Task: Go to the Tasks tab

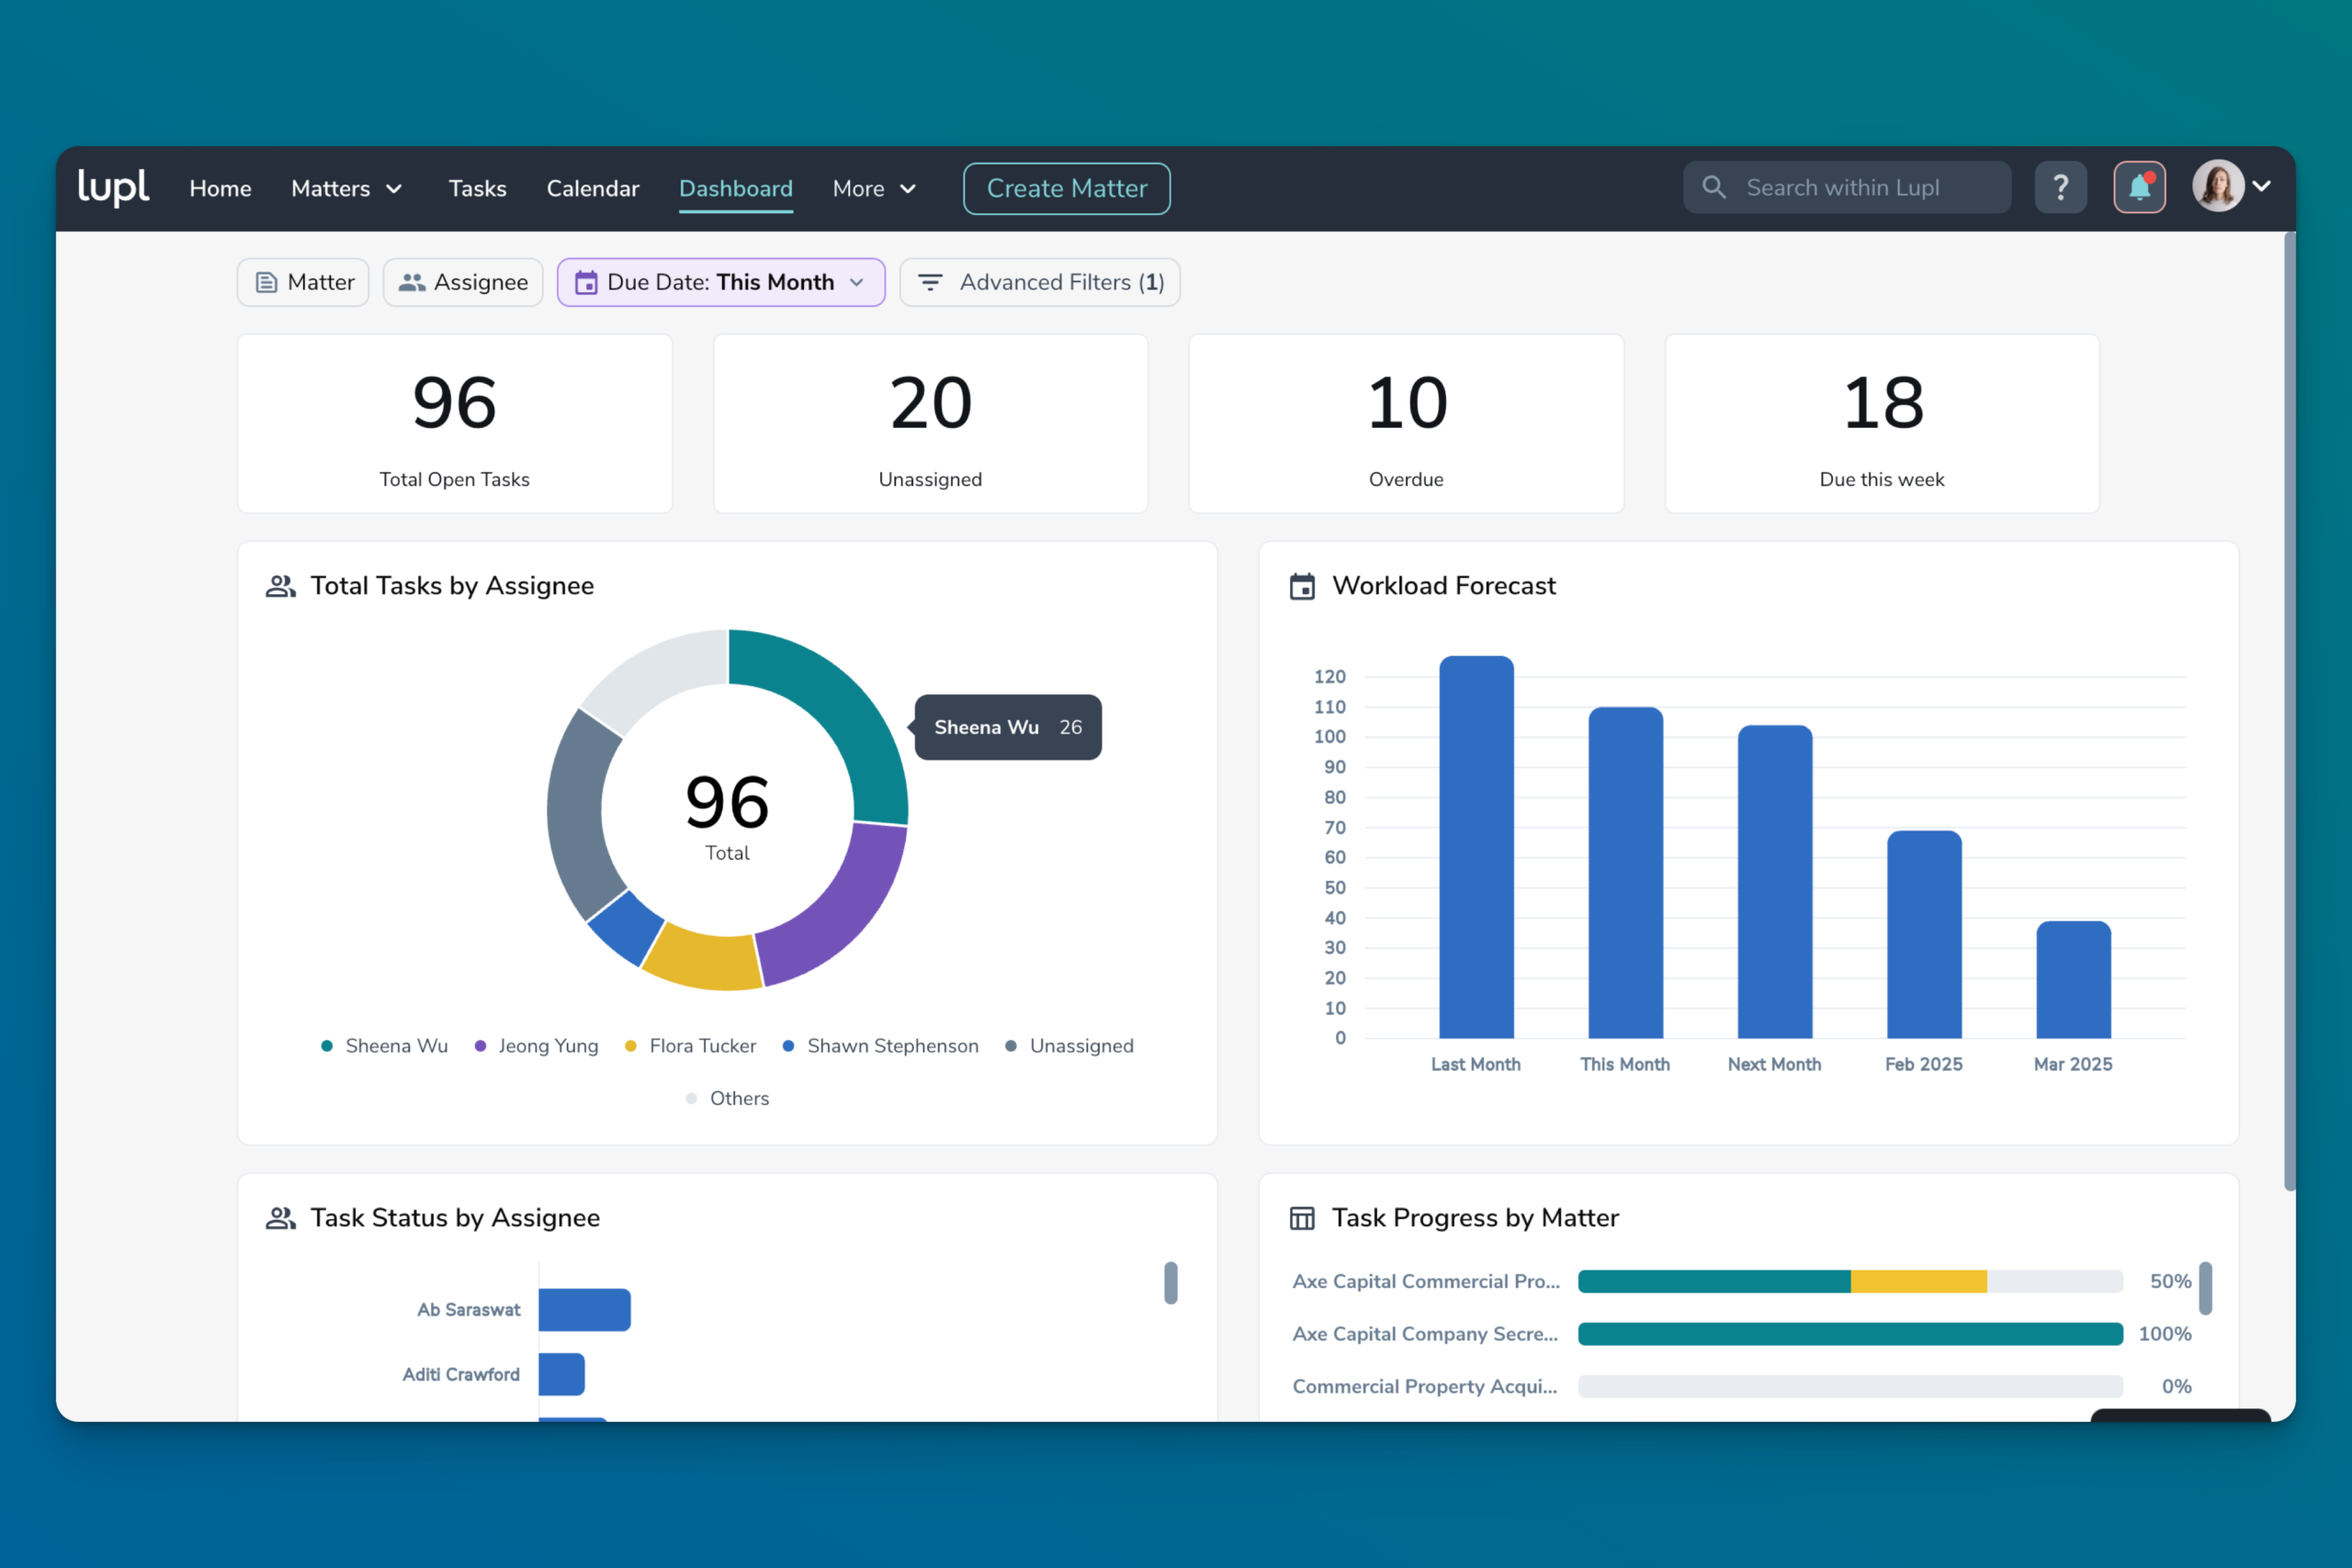Action: (477, 188)
